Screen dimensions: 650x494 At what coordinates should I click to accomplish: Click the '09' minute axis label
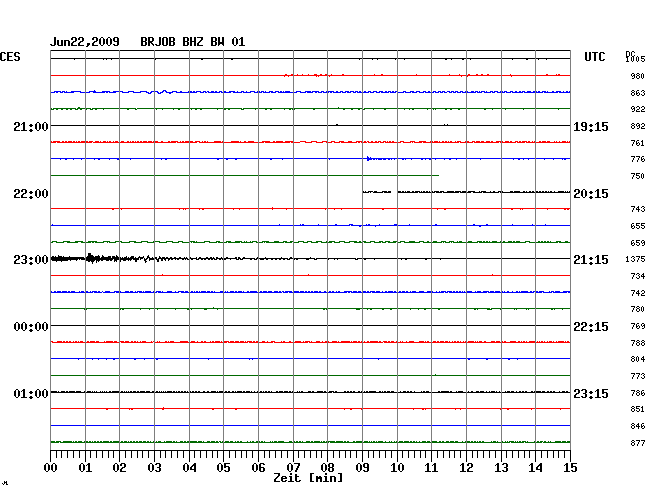click(x=362, y=467)
